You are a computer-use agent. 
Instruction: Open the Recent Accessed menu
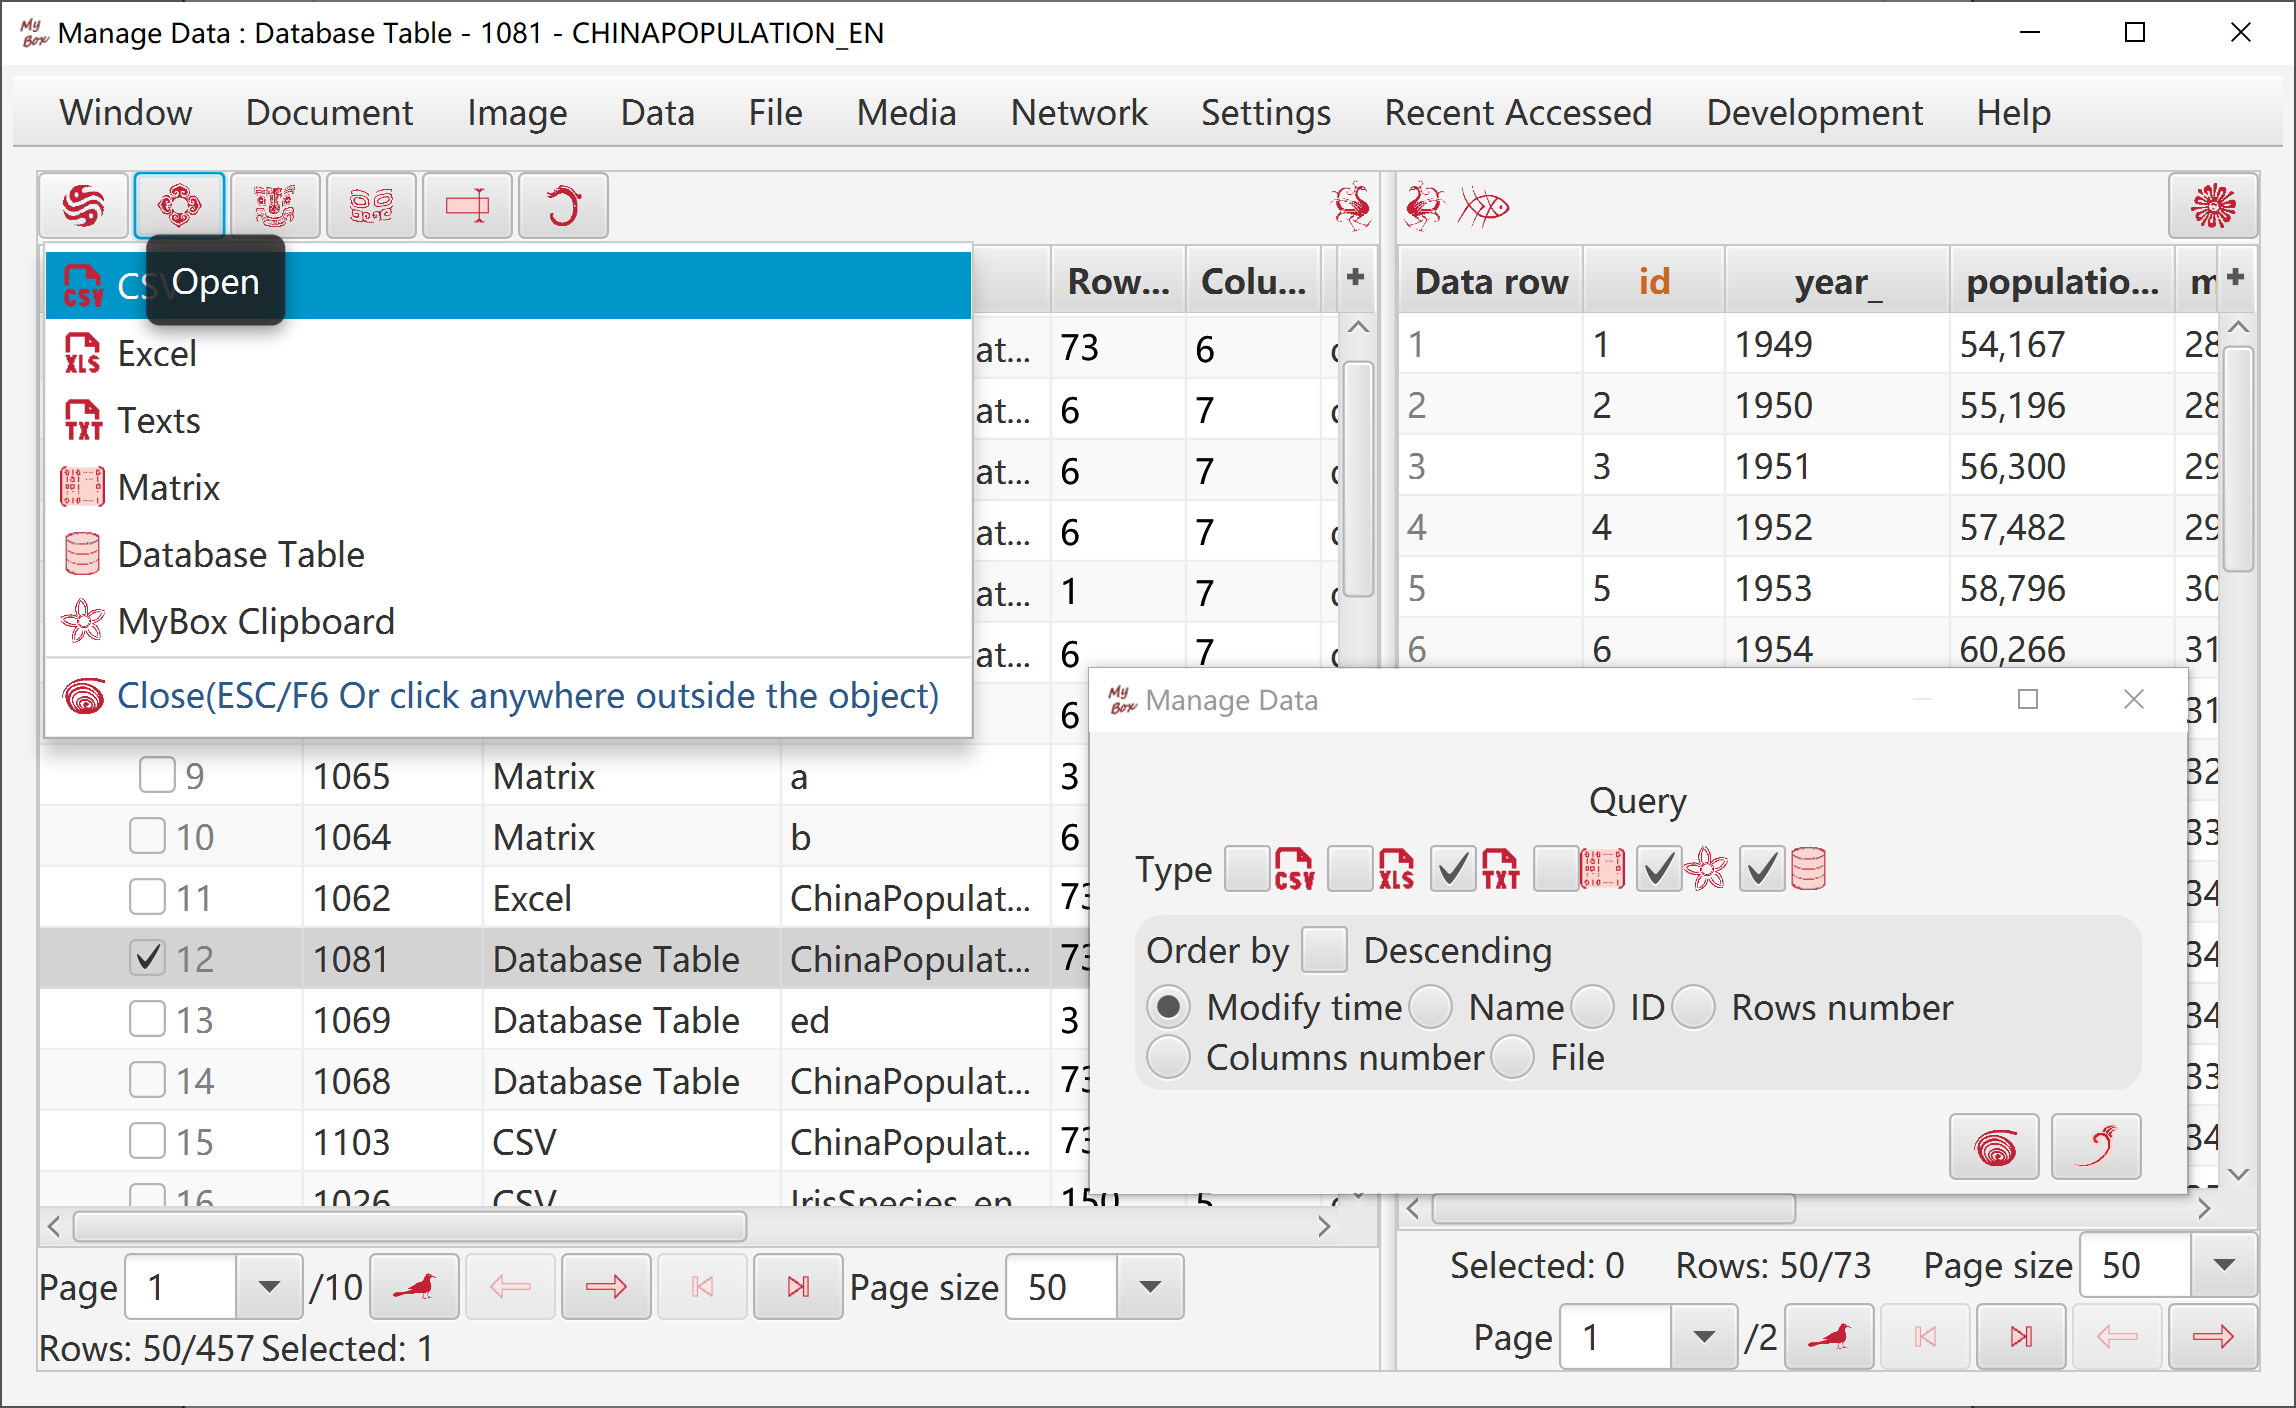(1518, 112)
